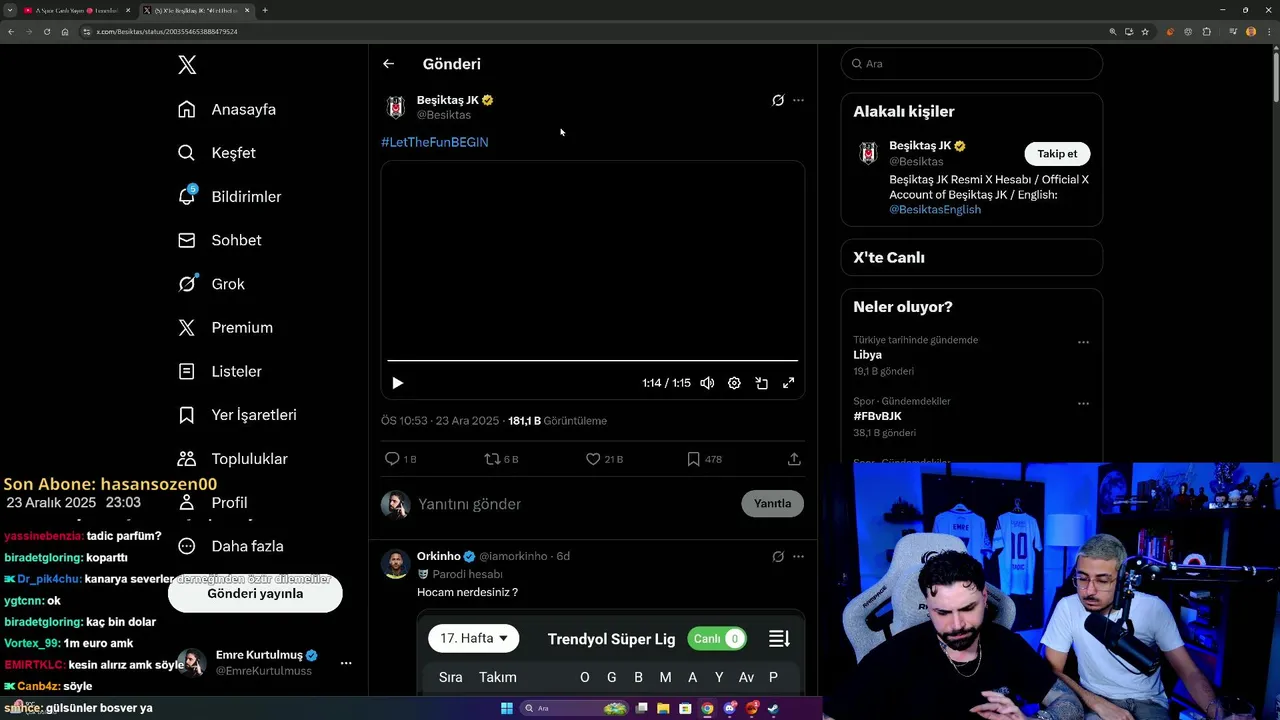Open Grok from the sidebar
This screenshot has width=1280, height=720.
point(211,284)
